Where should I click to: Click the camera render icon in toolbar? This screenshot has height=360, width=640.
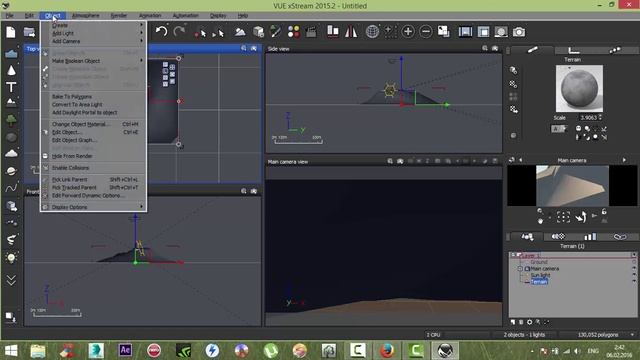click(x=519, y=32)
